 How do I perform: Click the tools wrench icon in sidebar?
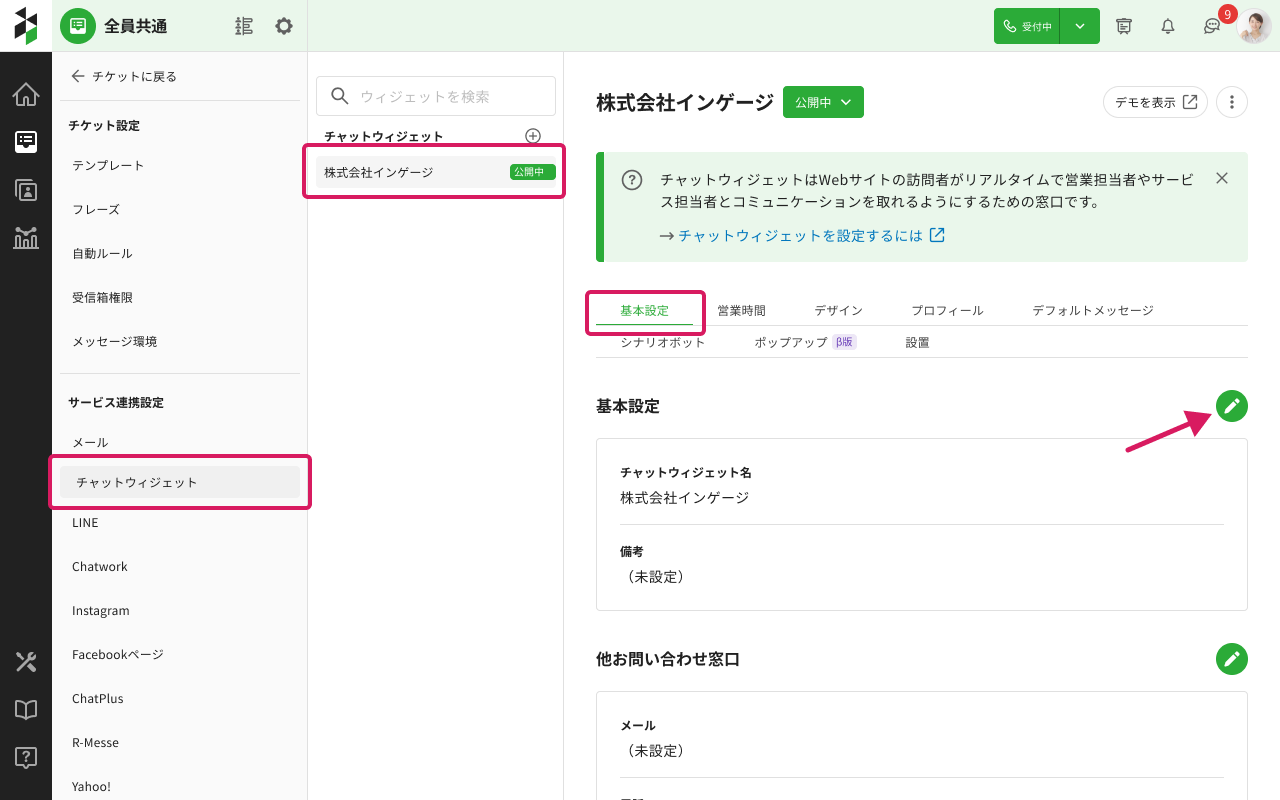click(26, 662)
